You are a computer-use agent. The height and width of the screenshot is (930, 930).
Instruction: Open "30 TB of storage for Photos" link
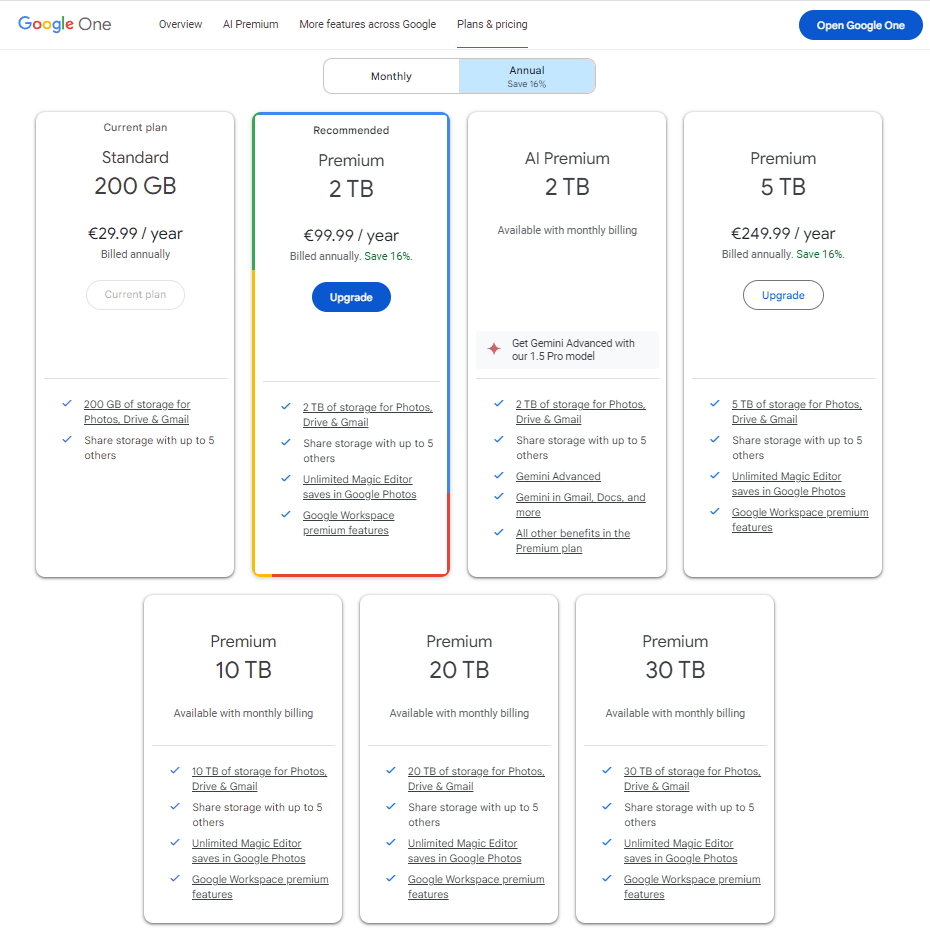coord(692,779)
